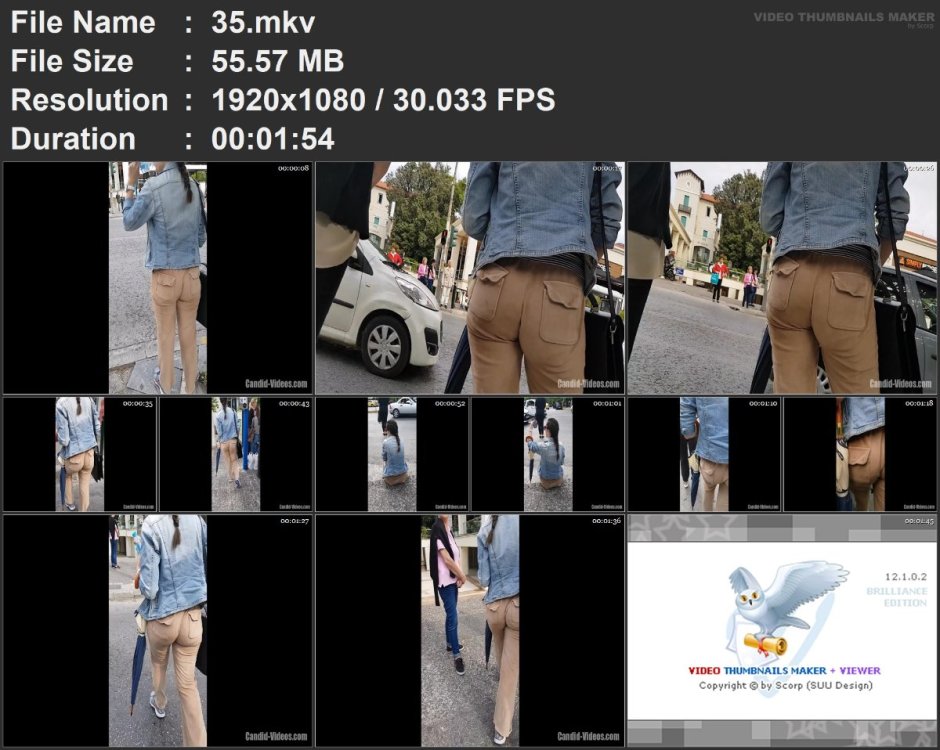
Task: Click the Video Thumbnails Maker watermark in the header
Action: 844,18
